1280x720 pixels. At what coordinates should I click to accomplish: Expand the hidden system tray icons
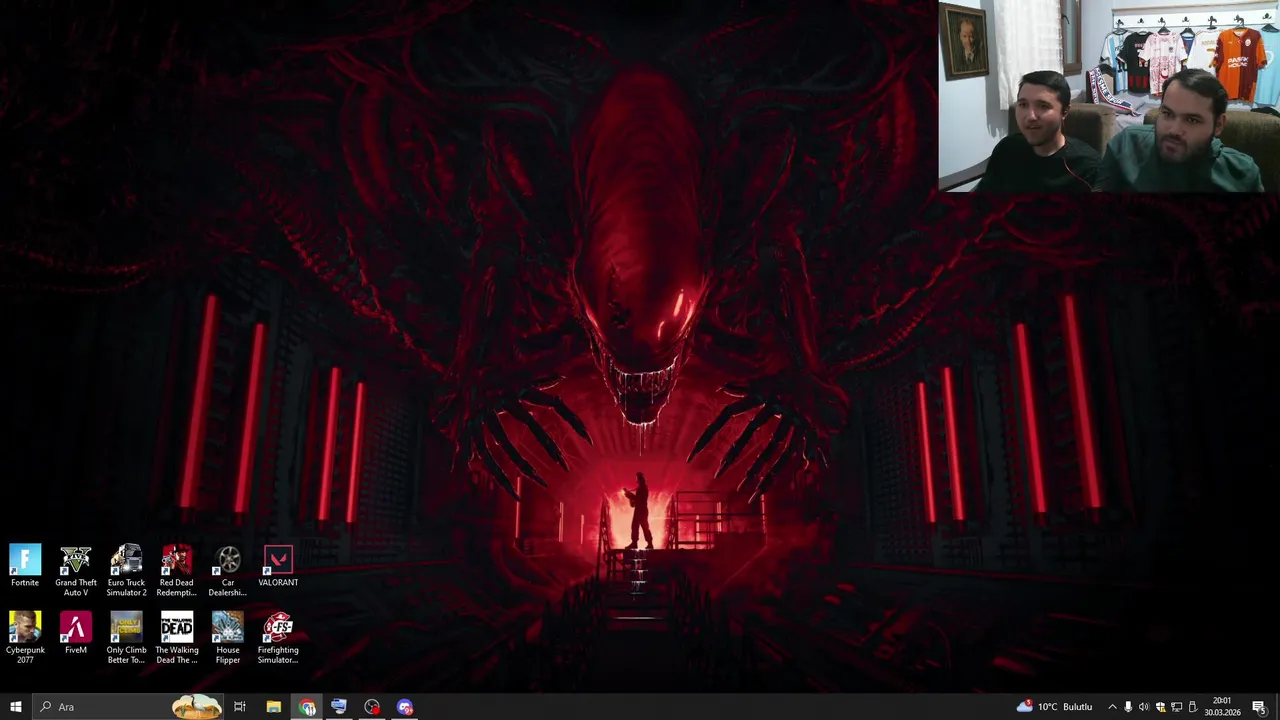point(1112,707)
